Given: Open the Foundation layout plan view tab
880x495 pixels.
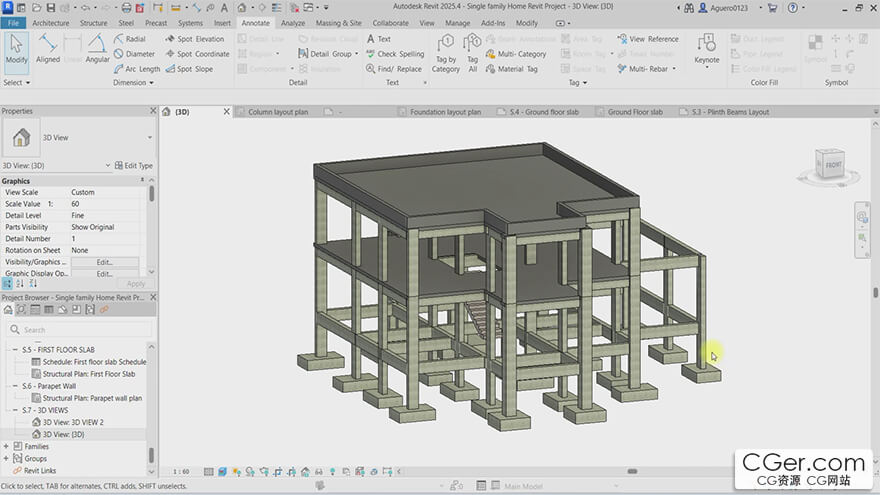Looking at the screenshot, I should point(444,112).
